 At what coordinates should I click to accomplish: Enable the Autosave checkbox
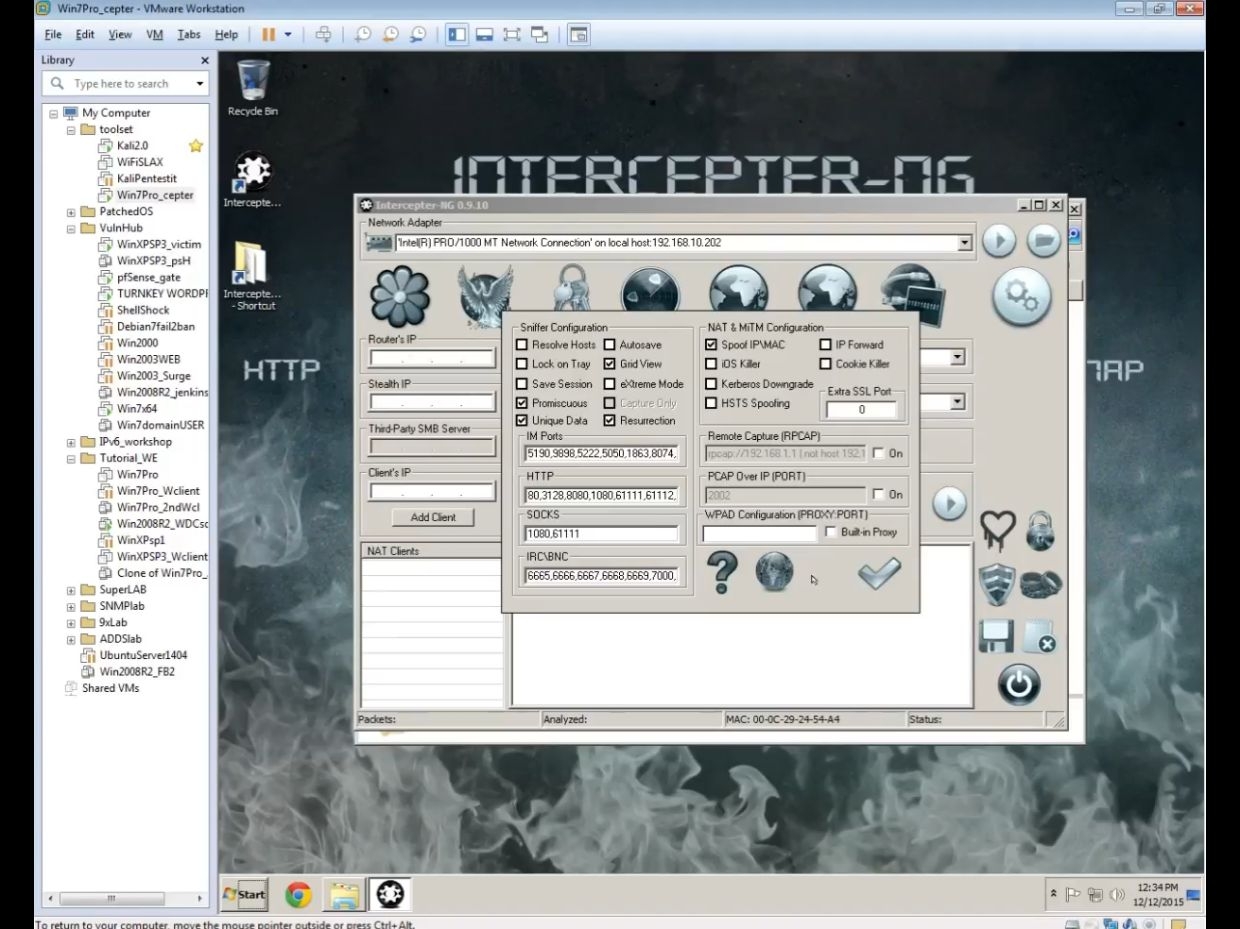pyautogui.click(x=609, y=345)
